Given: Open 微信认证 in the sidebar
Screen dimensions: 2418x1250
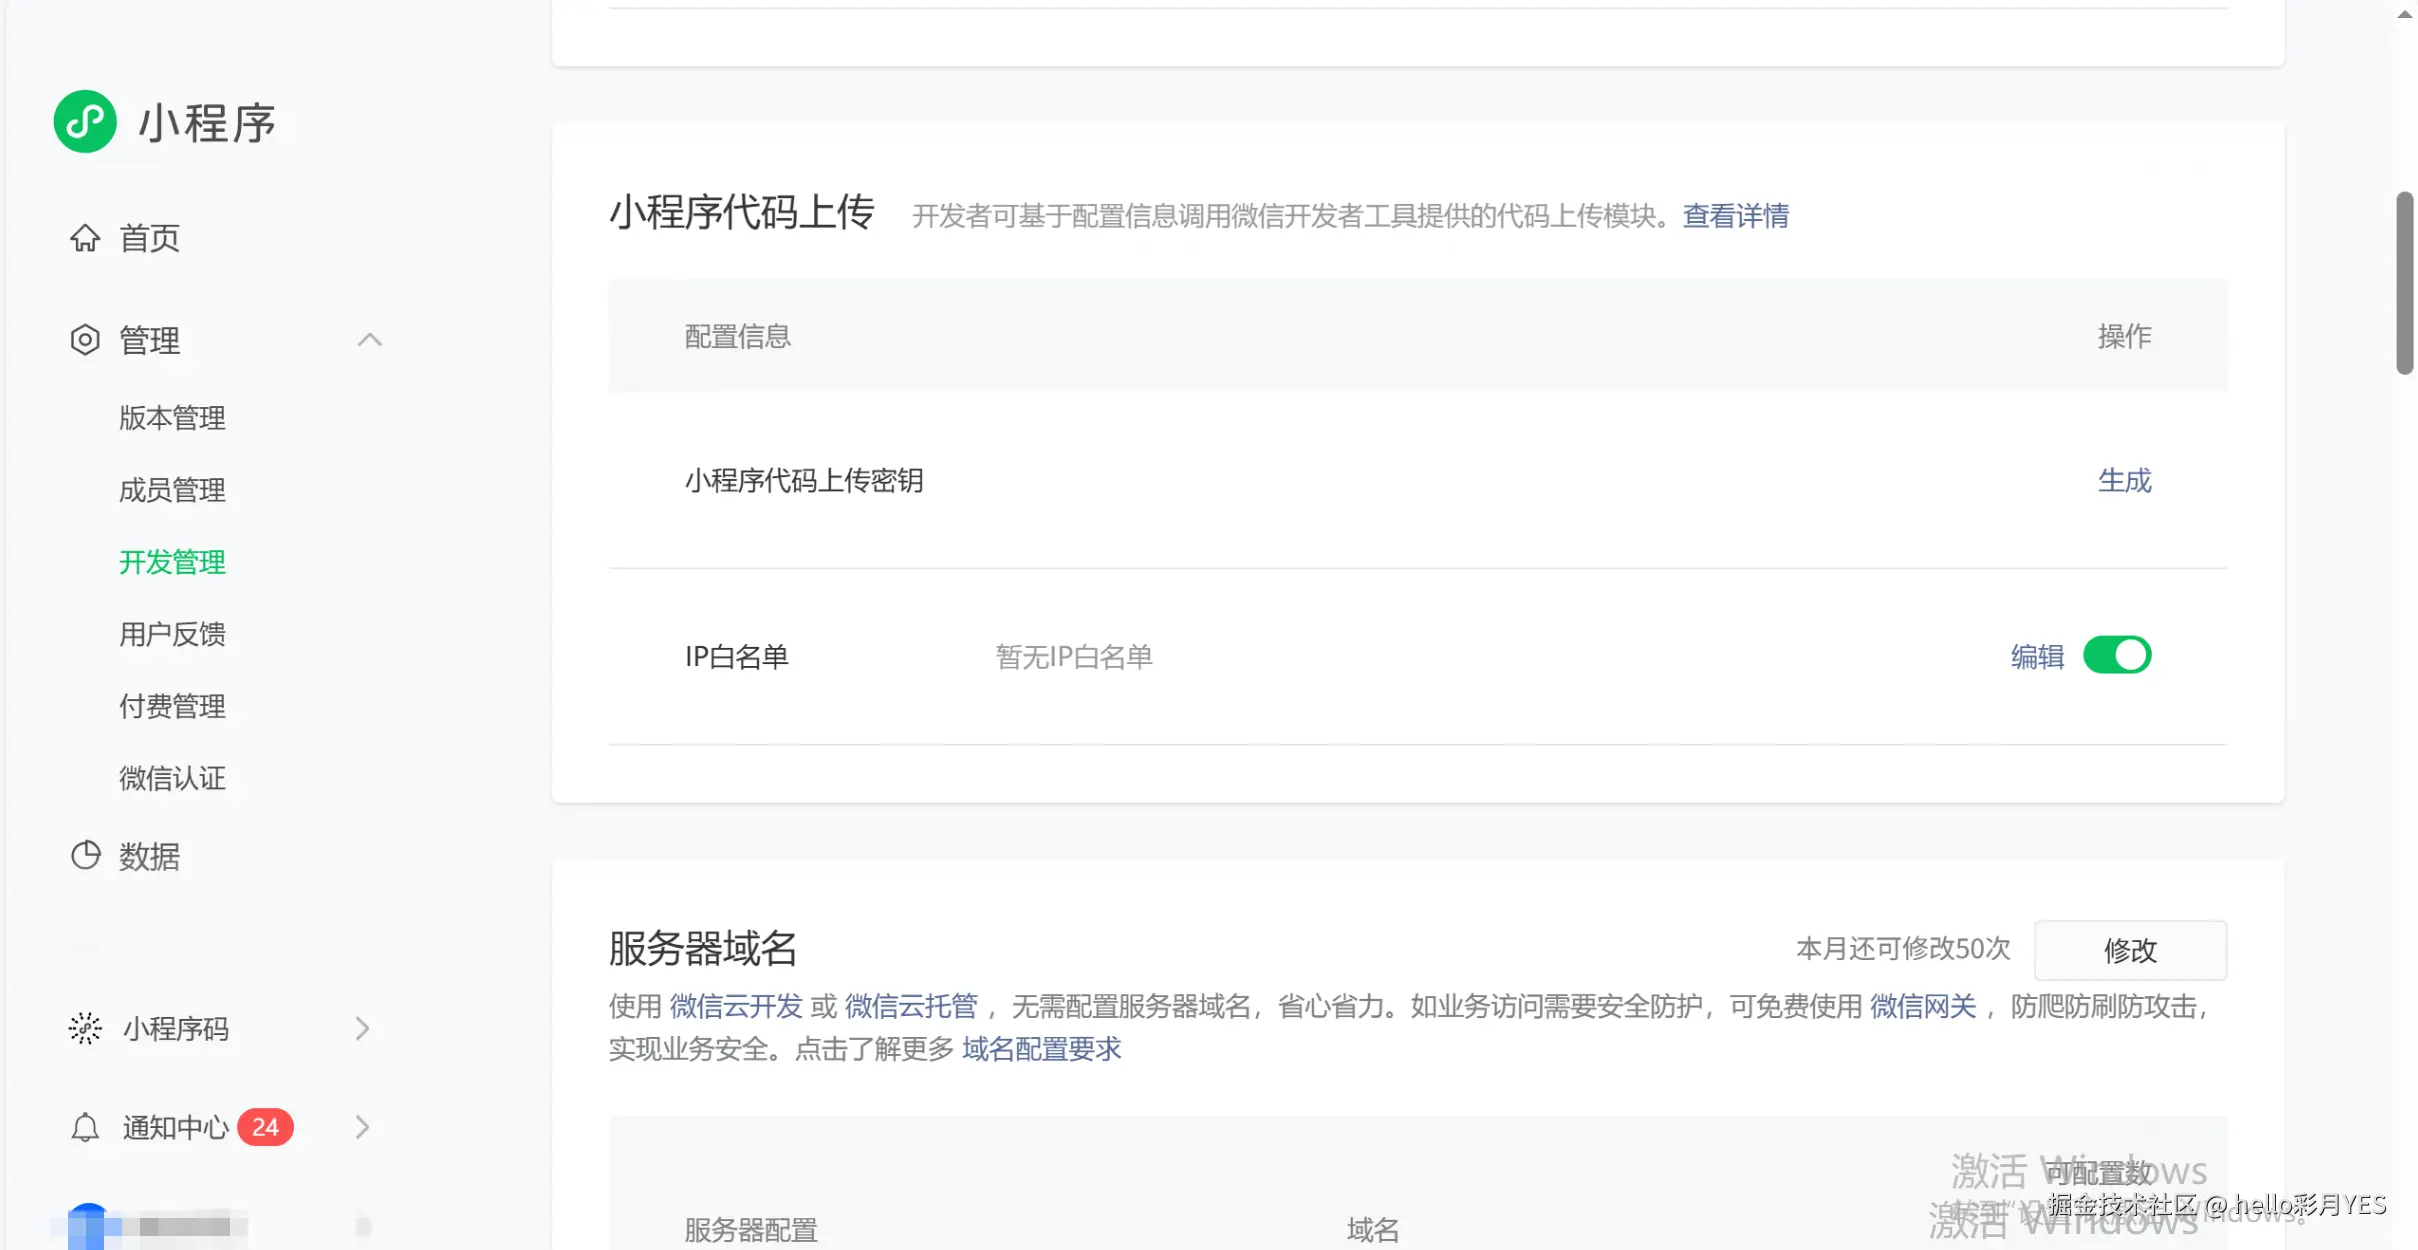Looking at the screenshot, I should [172, 778].
